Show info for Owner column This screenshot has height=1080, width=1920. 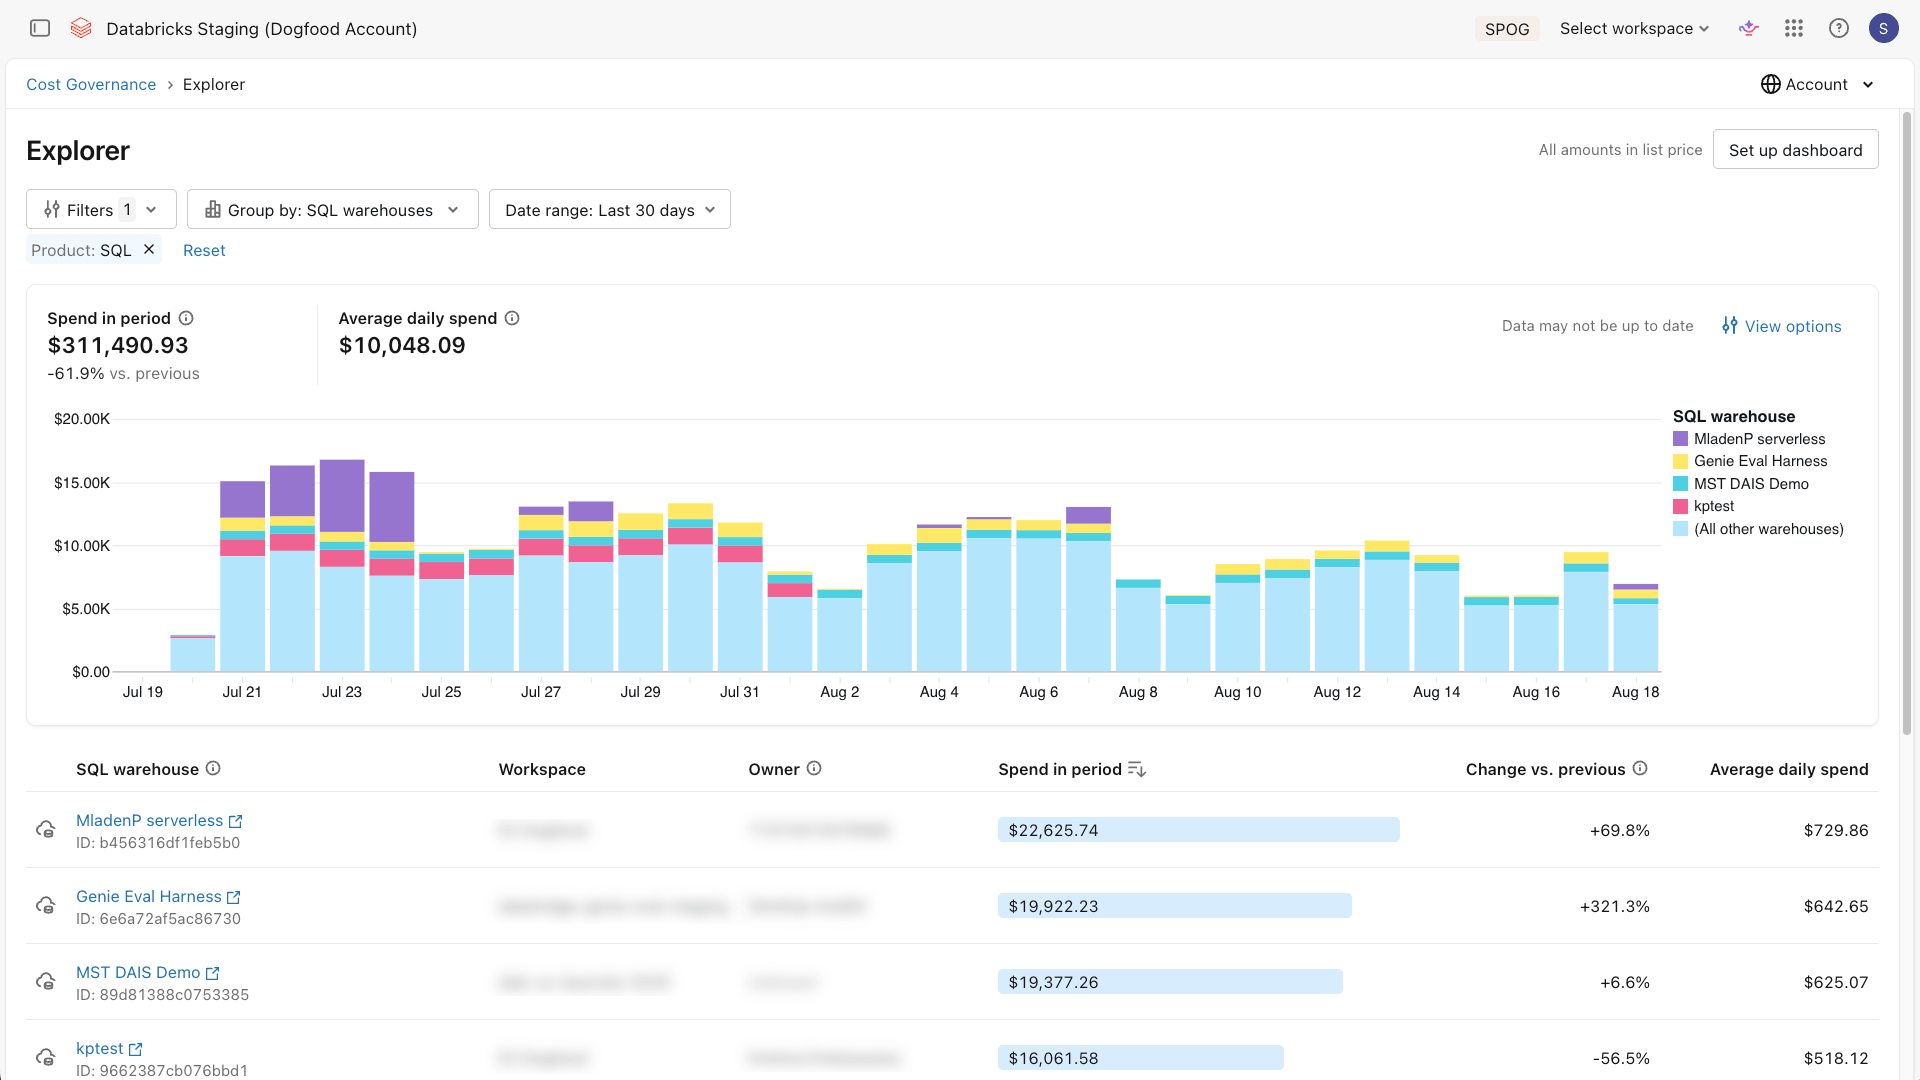point(814,768)
